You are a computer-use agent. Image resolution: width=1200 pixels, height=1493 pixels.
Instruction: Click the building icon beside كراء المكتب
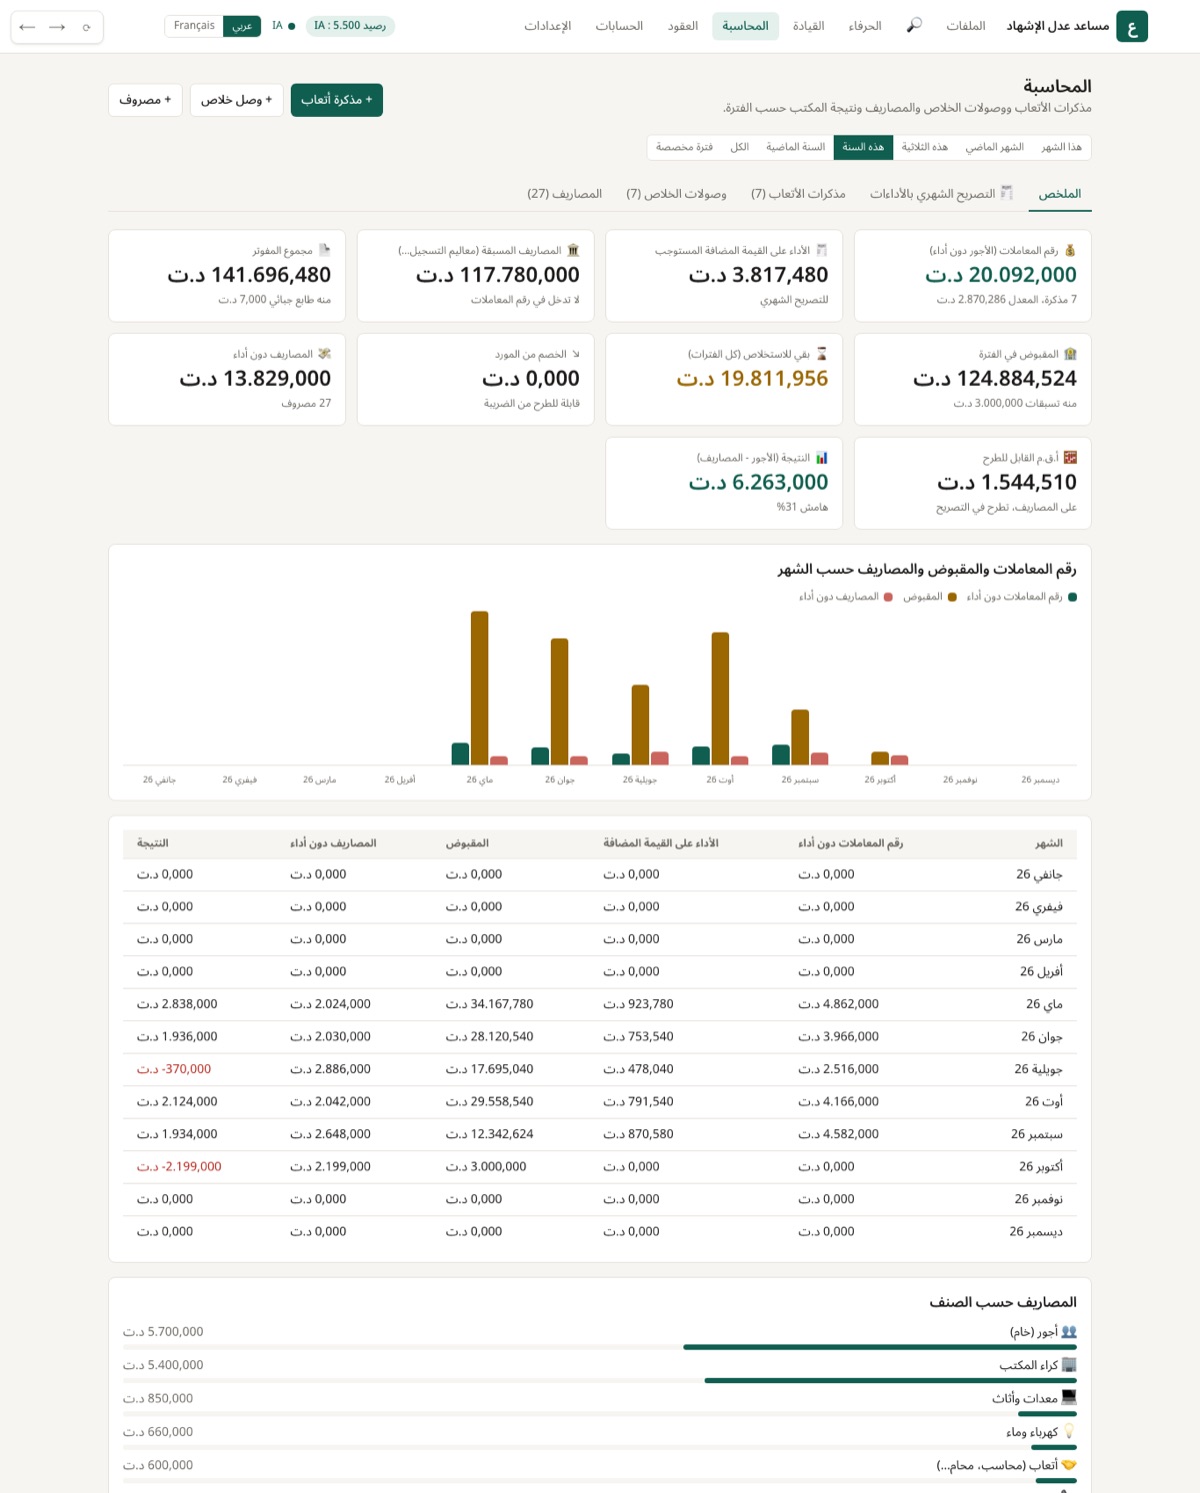(1069, 1365)
